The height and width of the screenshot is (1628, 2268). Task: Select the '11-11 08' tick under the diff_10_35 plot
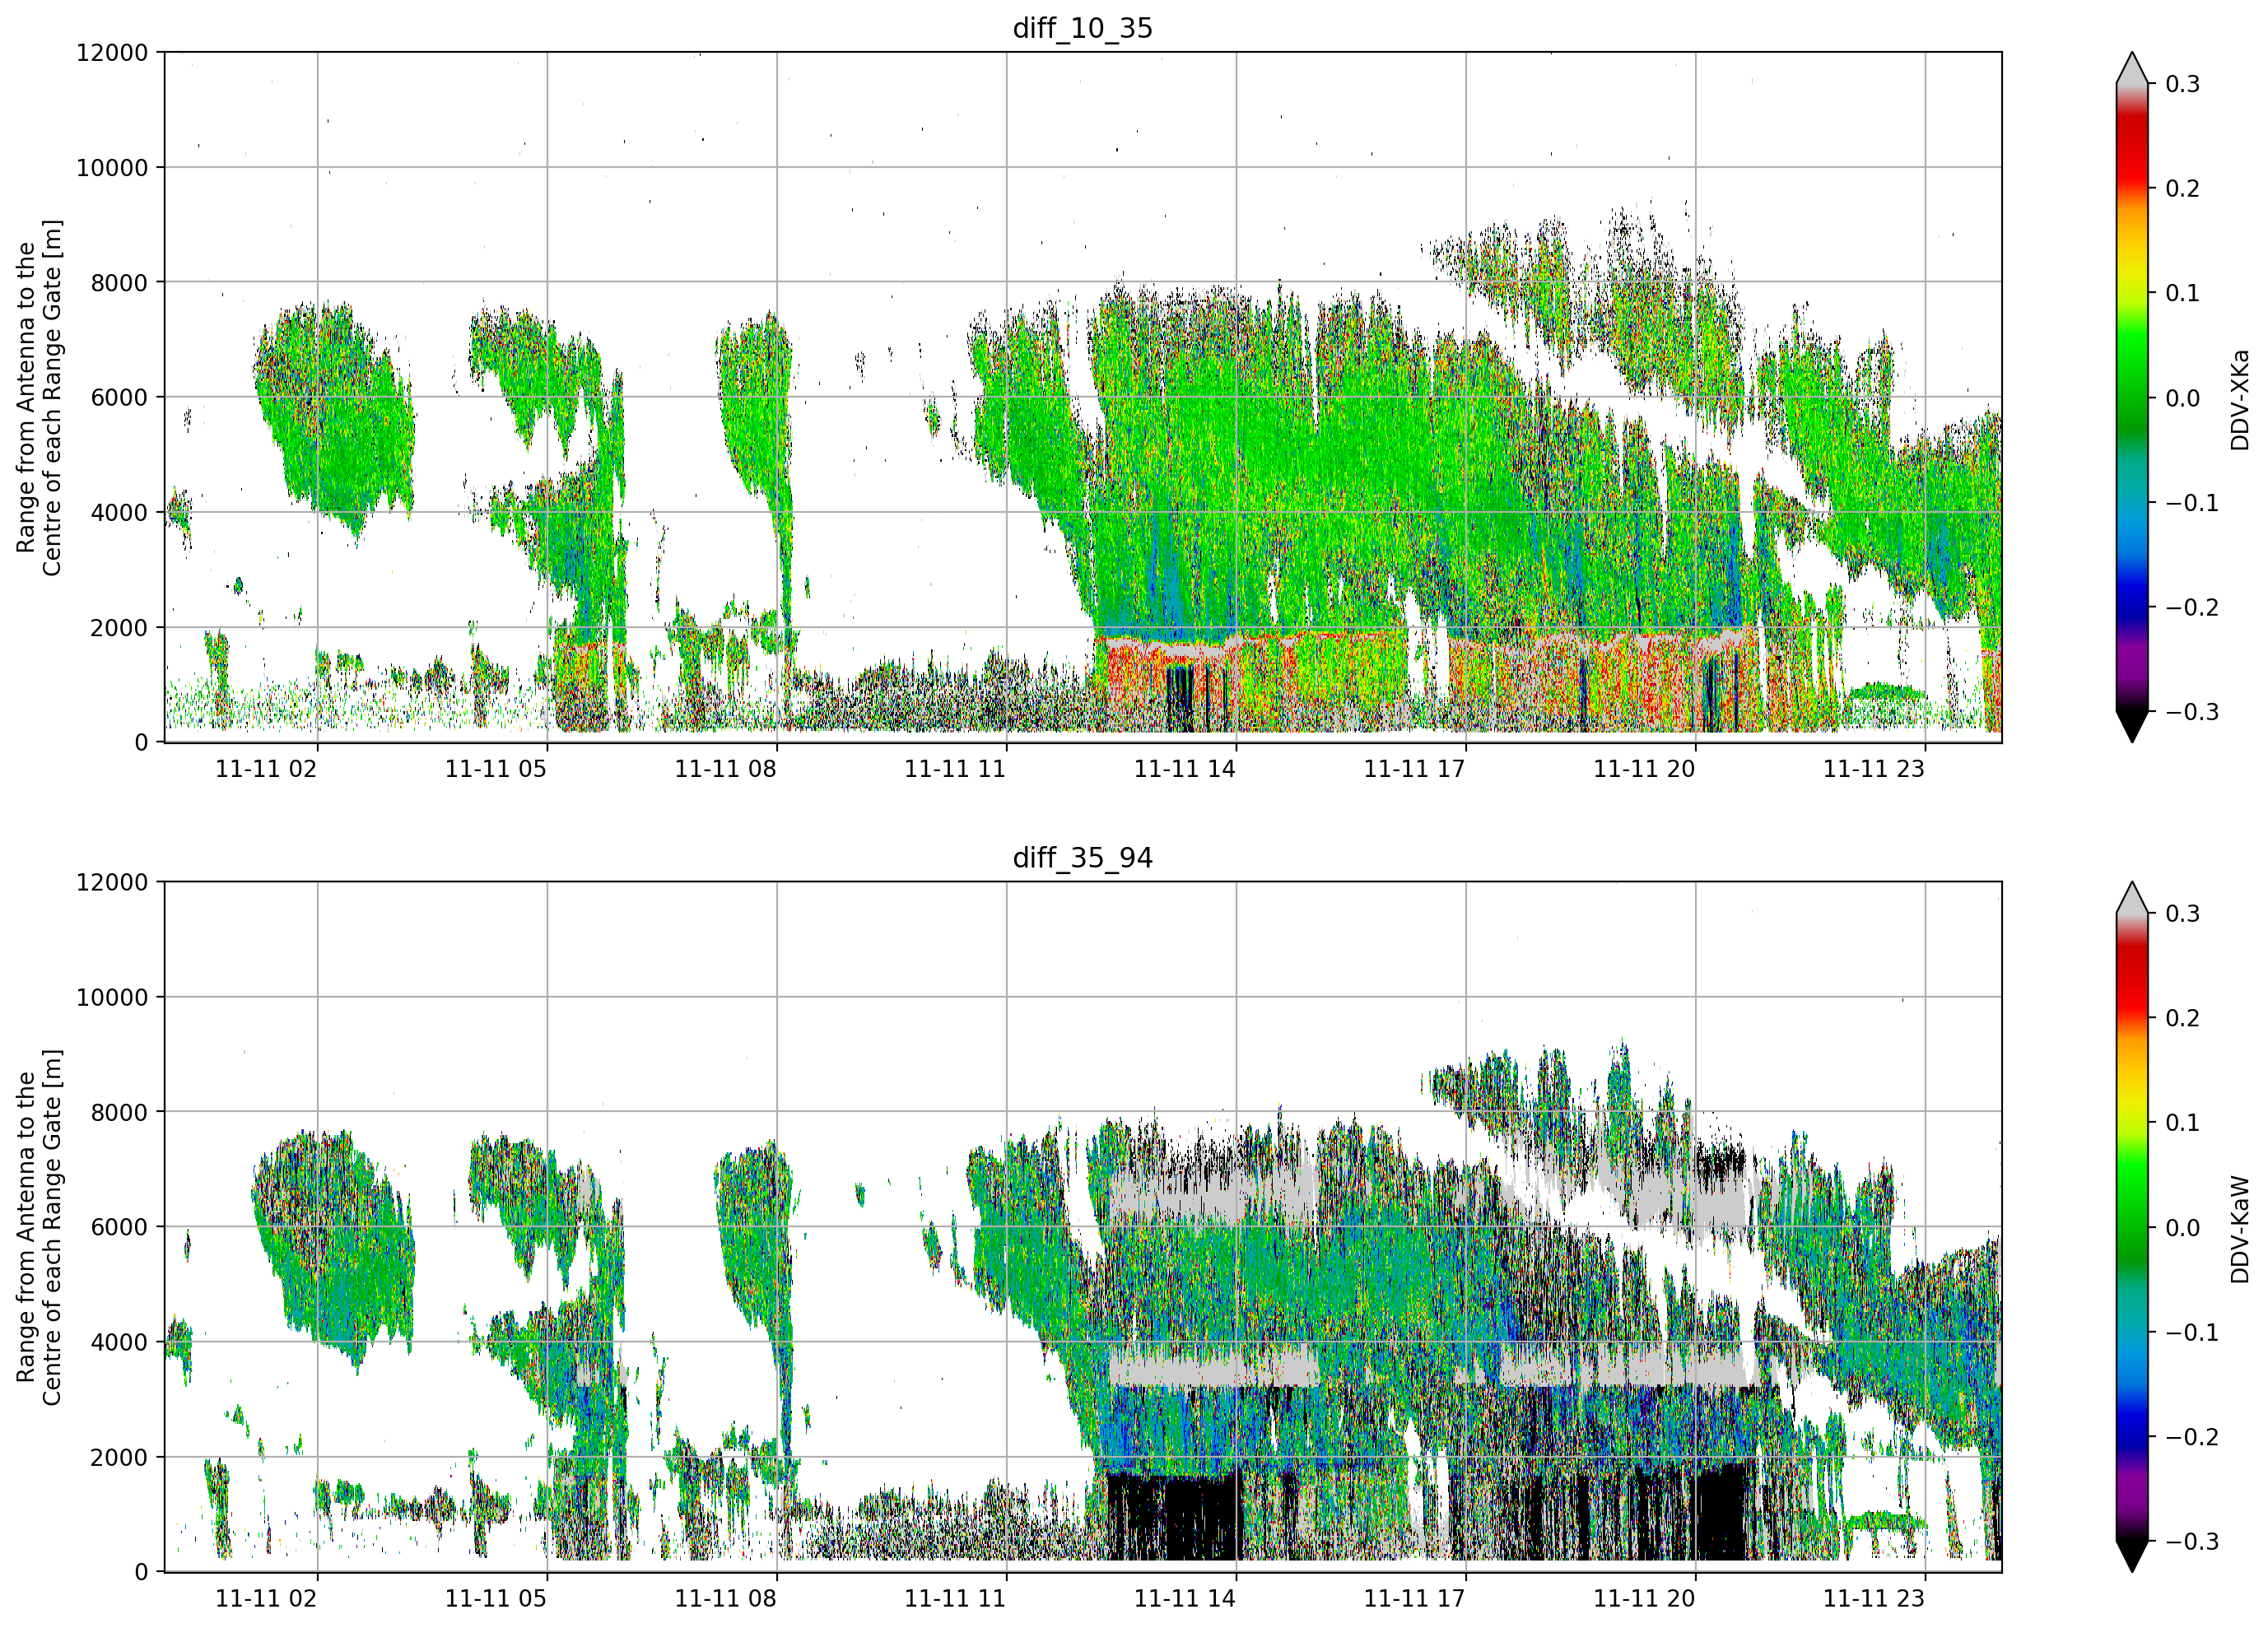point(726,769)
